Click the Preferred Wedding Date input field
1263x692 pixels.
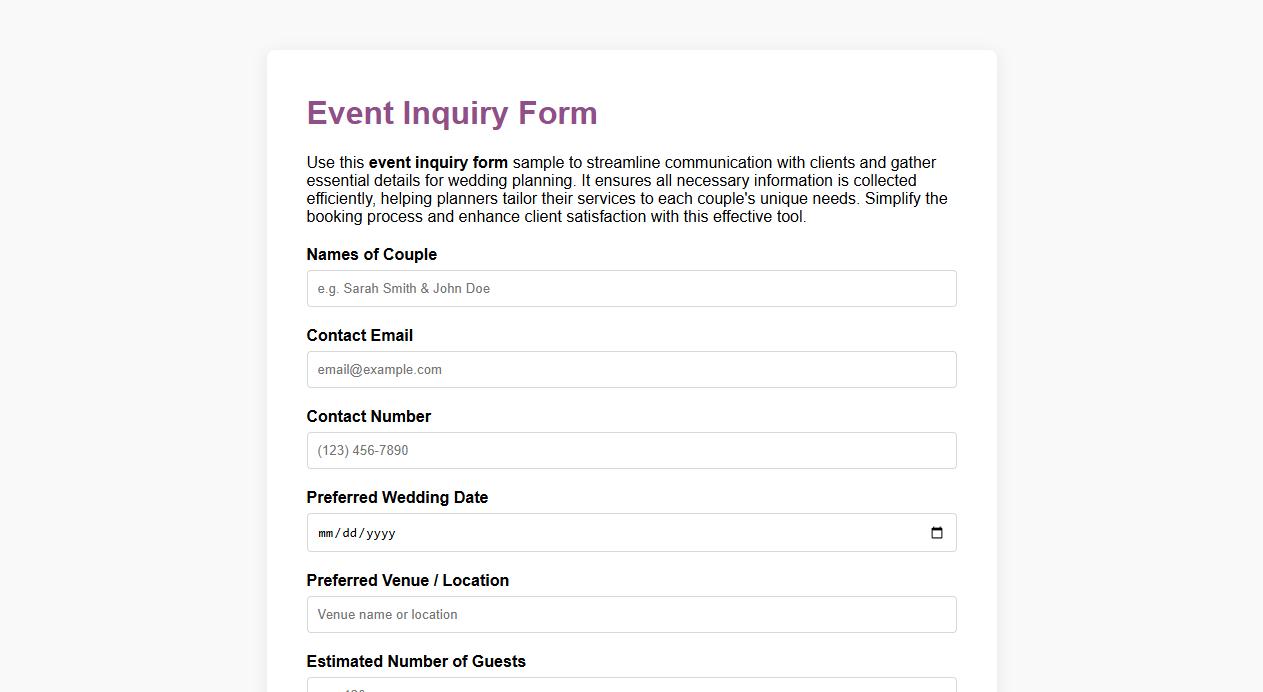pos(600,532)
